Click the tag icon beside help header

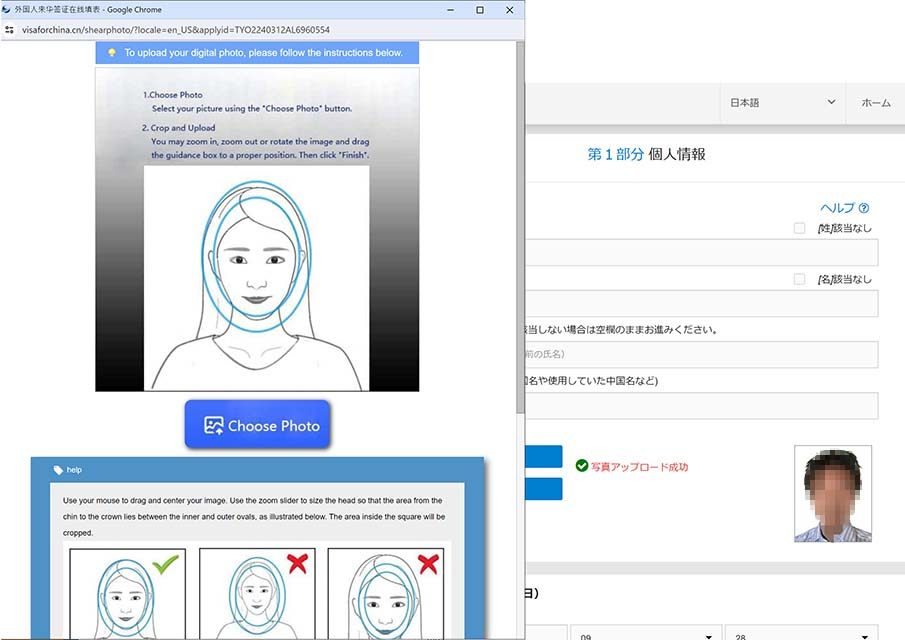tap(59, 469)
